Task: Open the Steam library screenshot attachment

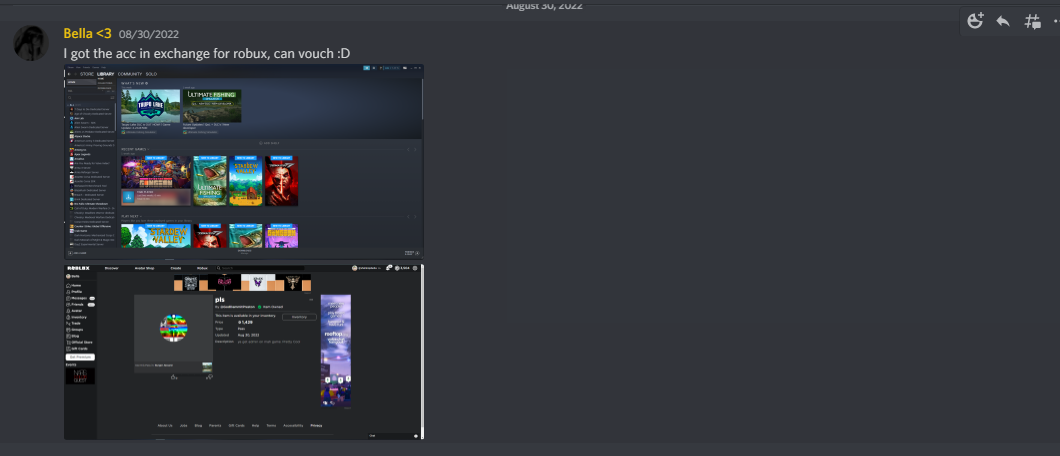Action: 244,161
